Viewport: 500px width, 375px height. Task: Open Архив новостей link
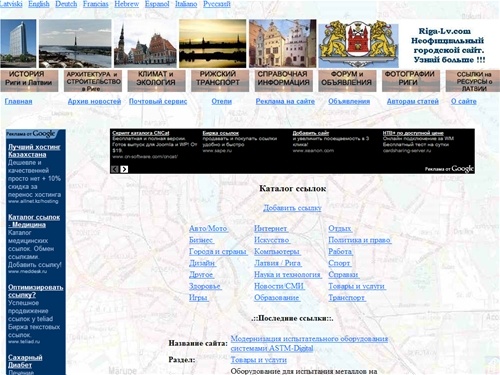coord(94,101)
